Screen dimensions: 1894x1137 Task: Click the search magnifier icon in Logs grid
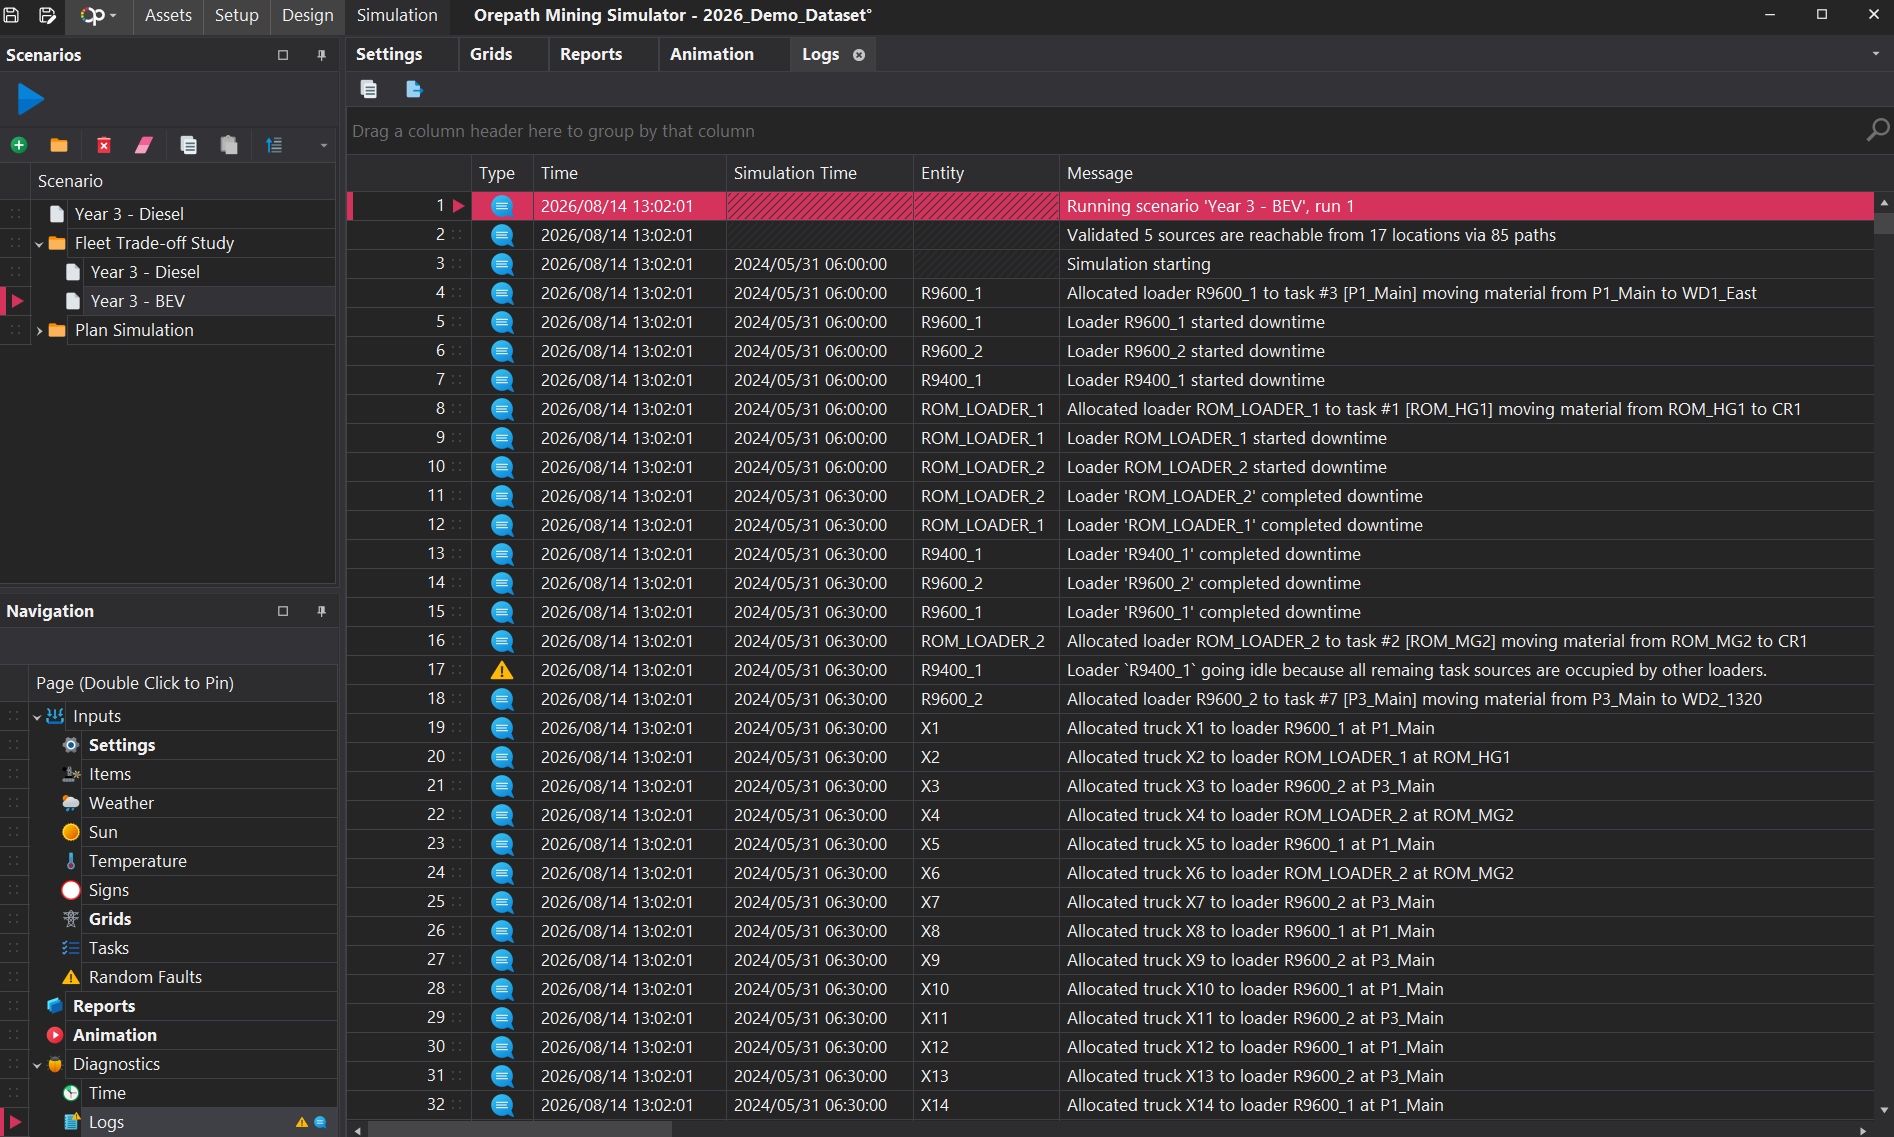click(1877, 130)
